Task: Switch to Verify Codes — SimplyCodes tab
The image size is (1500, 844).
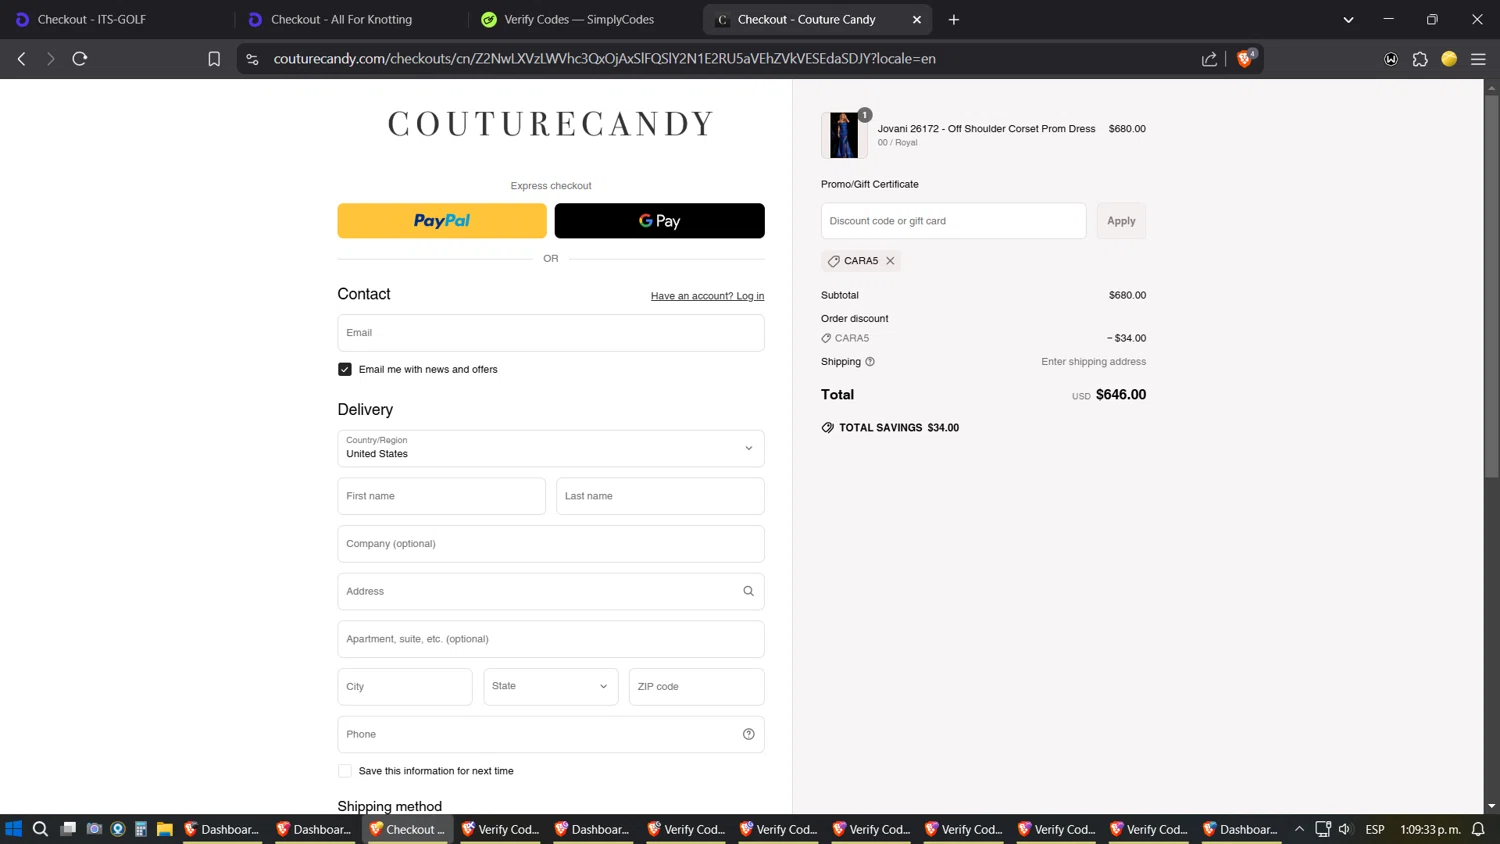Action: [x=584, y=19]
